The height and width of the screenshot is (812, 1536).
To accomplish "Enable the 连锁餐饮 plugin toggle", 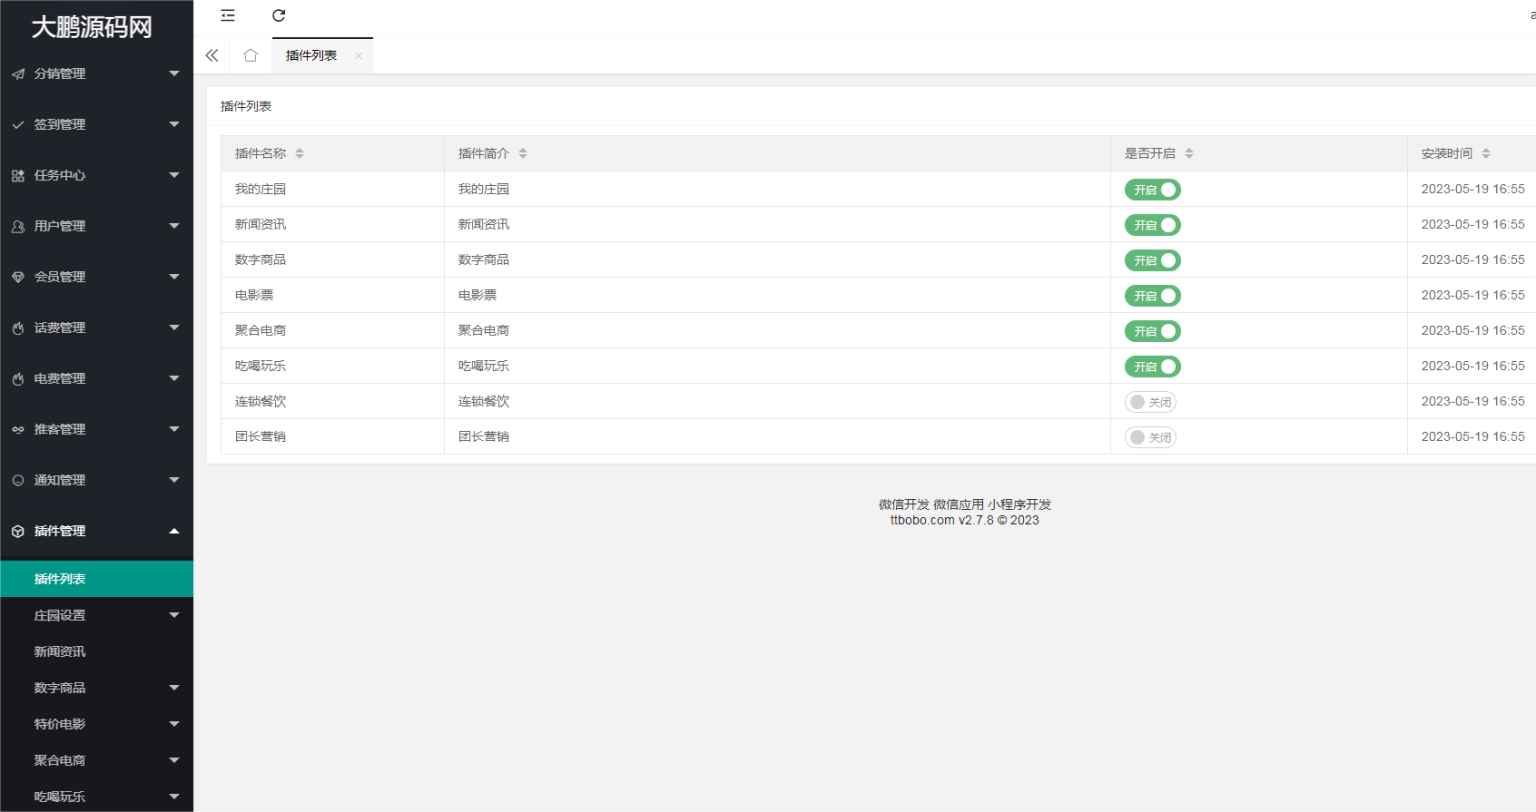I will (x=1150, y=402).
